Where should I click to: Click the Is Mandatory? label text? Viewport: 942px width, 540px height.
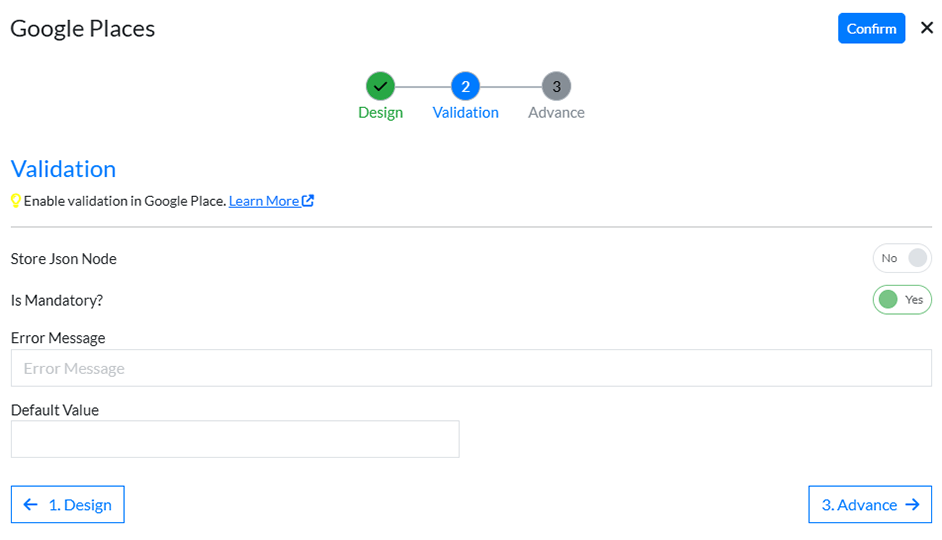click(57, 300)
